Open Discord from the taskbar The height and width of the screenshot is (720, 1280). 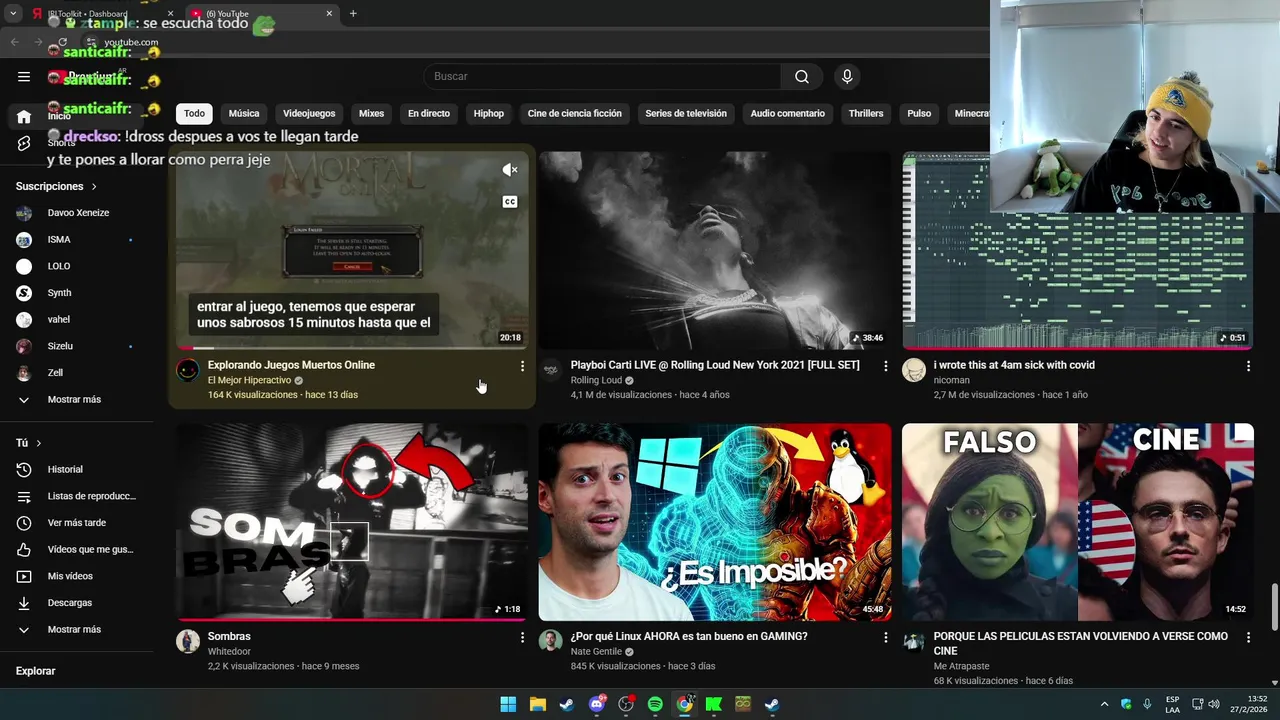point(597,704)
